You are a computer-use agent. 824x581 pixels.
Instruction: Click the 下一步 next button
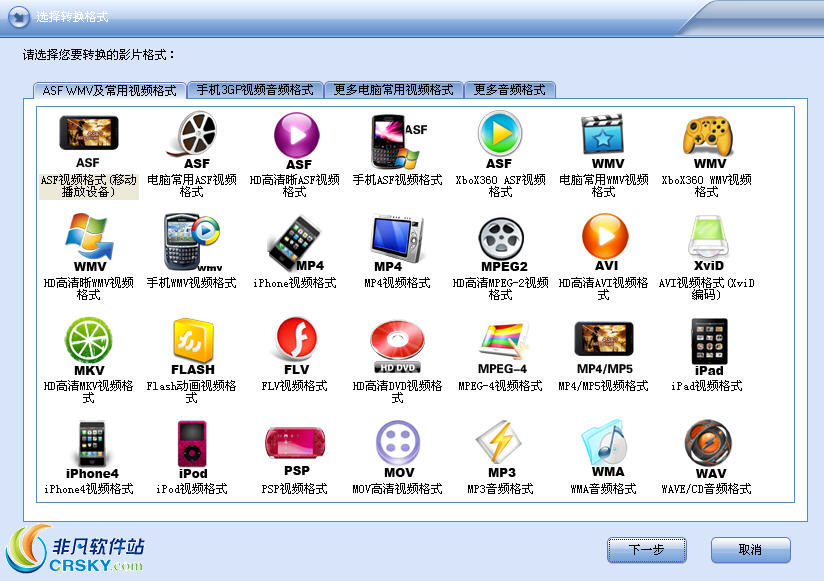646,550
